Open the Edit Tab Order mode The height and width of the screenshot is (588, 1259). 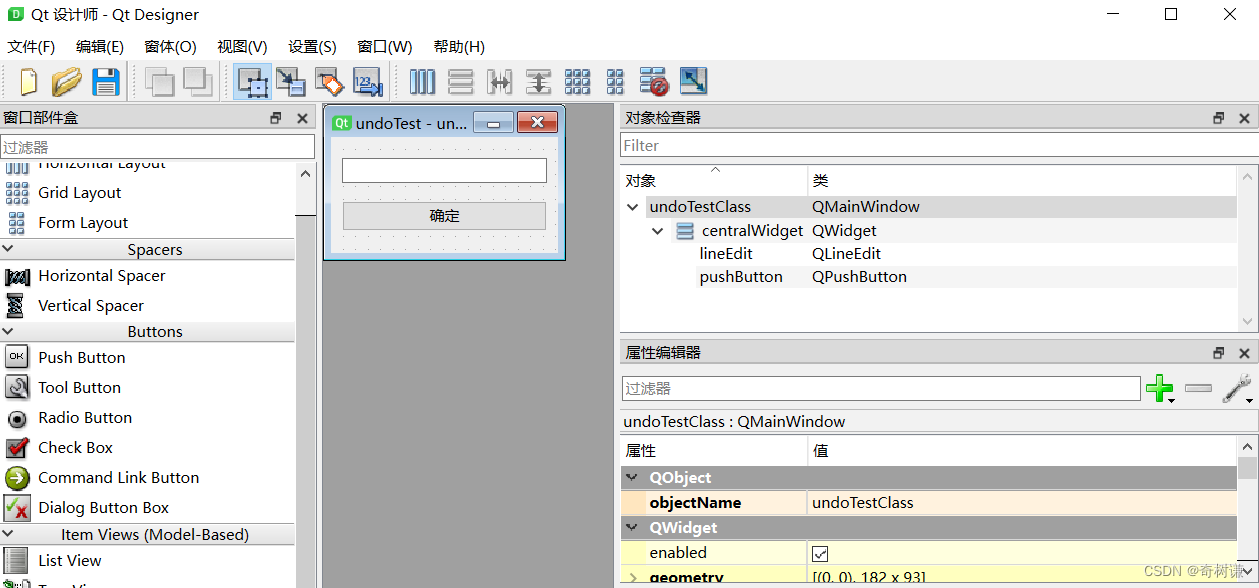[367, 81]
